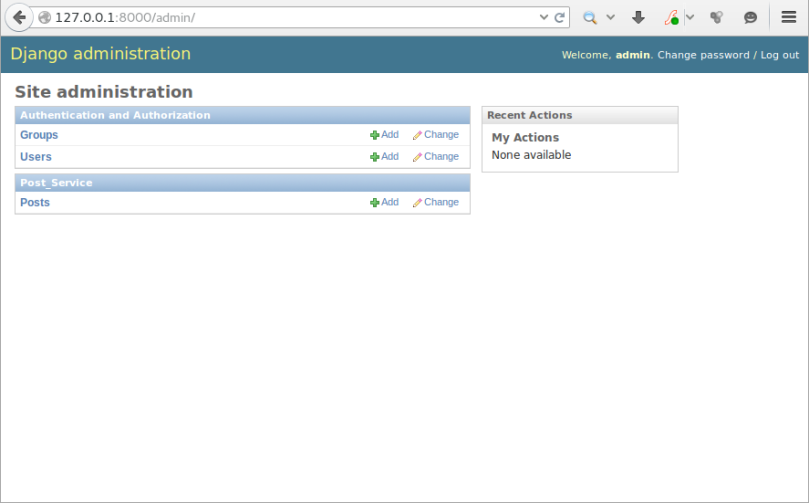
Task: Click the pencil icon in the Posts row
Action: [417, 203]
